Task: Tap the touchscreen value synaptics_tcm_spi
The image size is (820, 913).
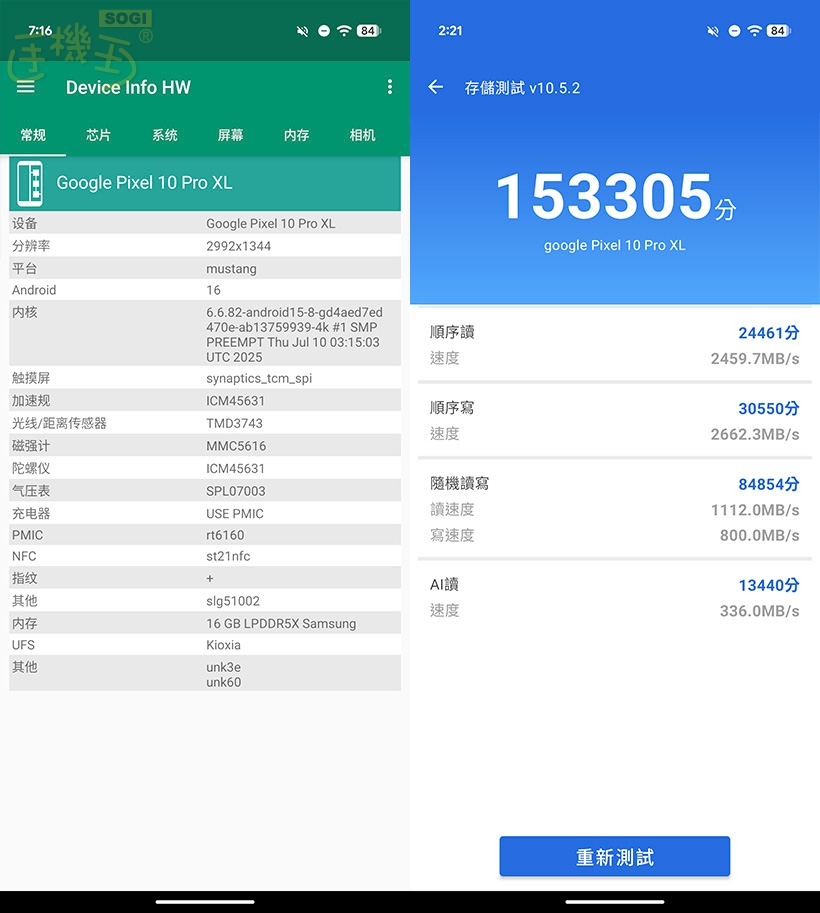Action: tap(259, 378)
